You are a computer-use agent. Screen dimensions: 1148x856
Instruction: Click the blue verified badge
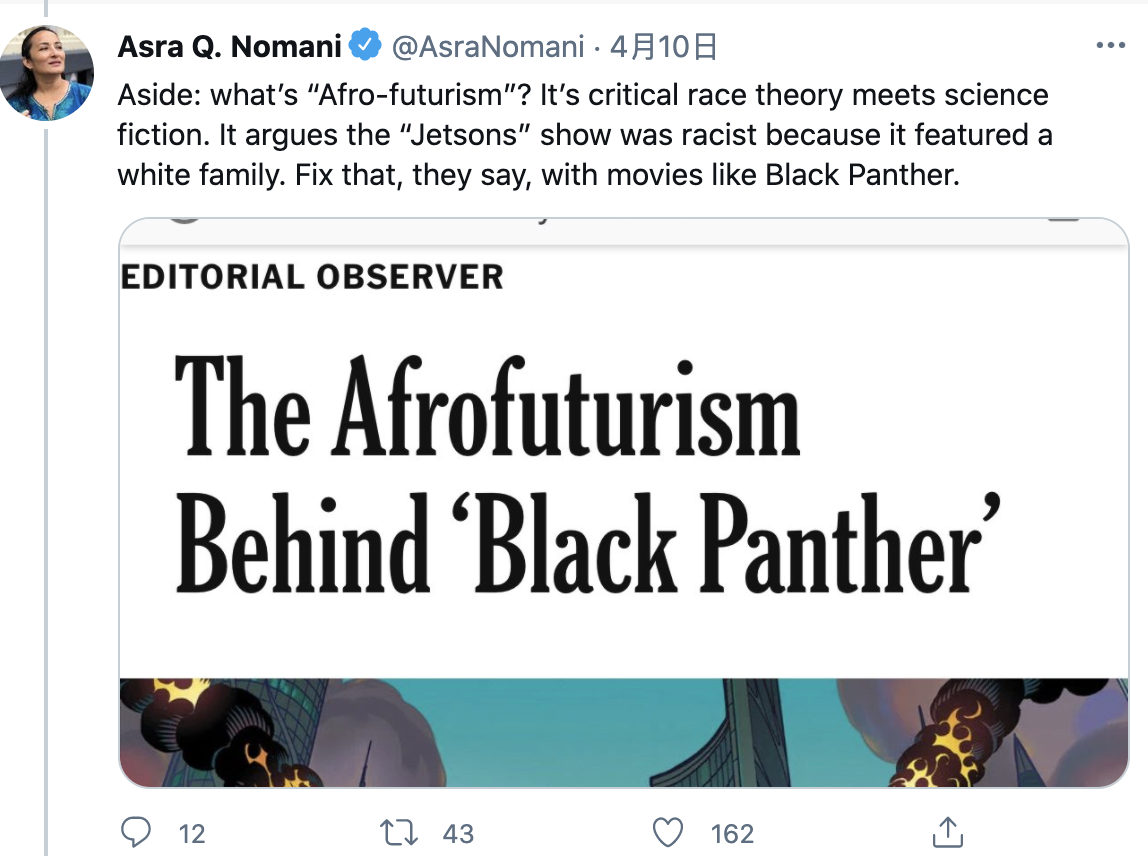(x=366, y=45)
